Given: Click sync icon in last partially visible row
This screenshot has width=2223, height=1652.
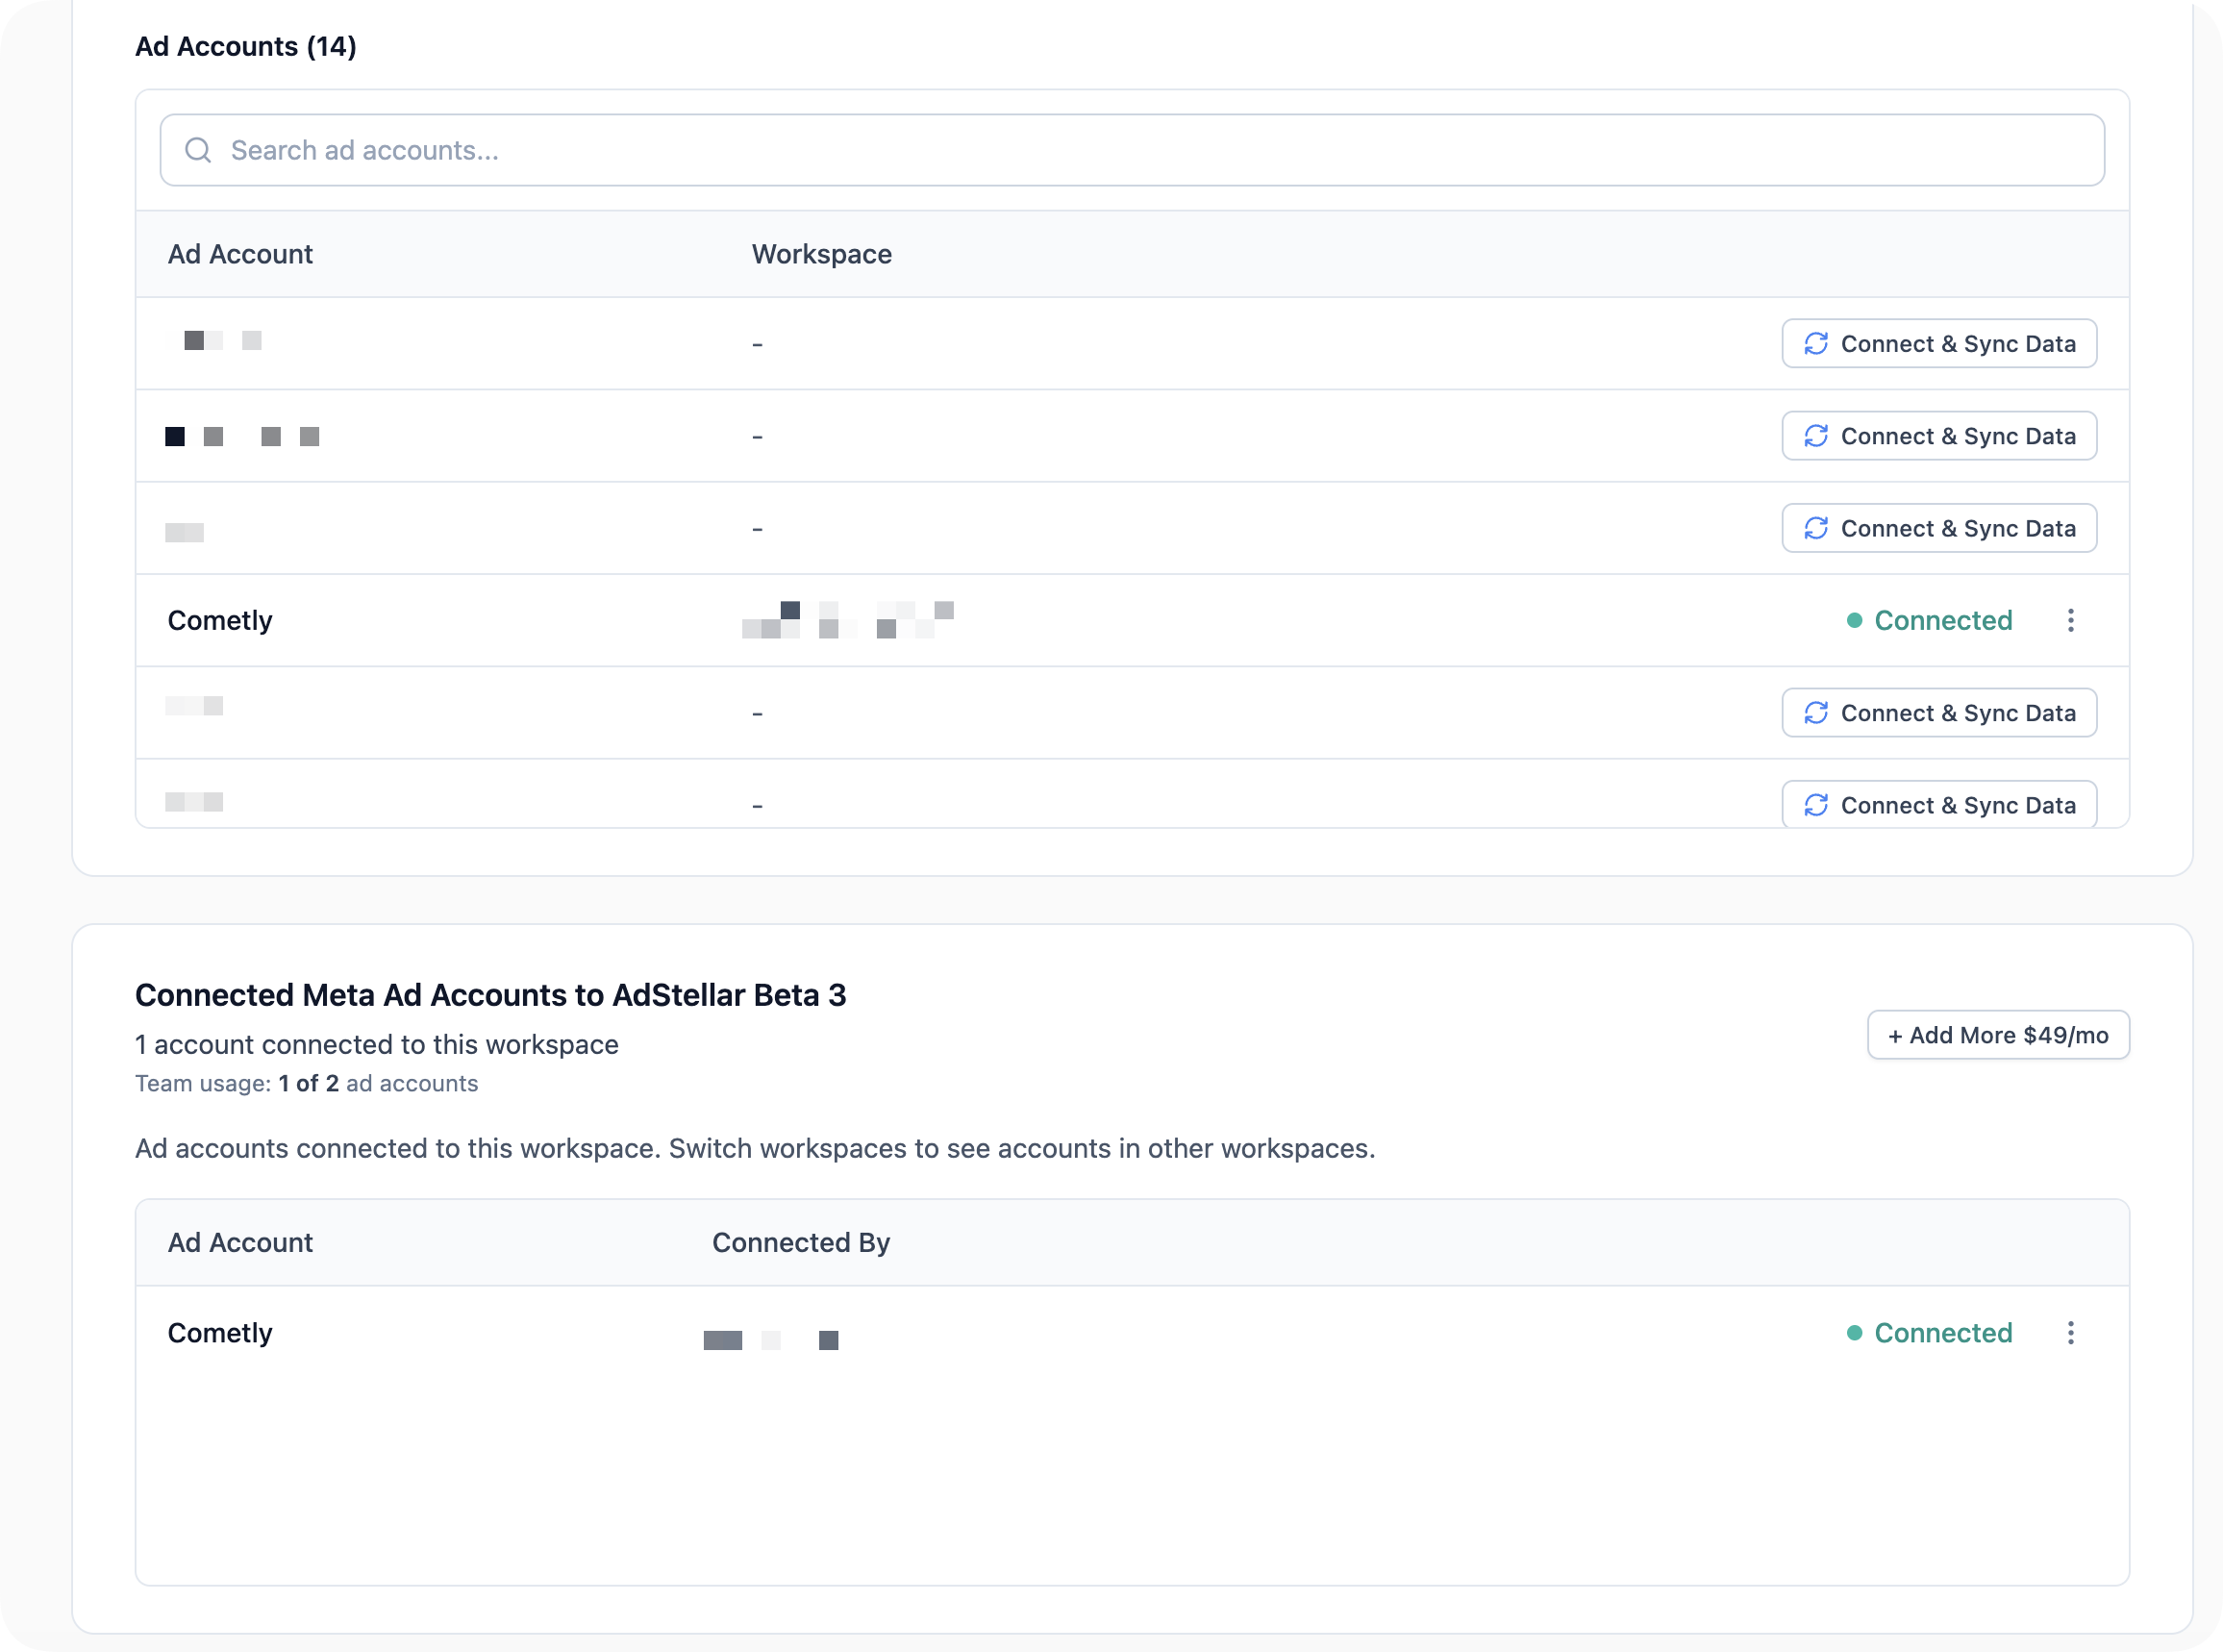Looking at the screenshot, I should (x=1816, y=805).
